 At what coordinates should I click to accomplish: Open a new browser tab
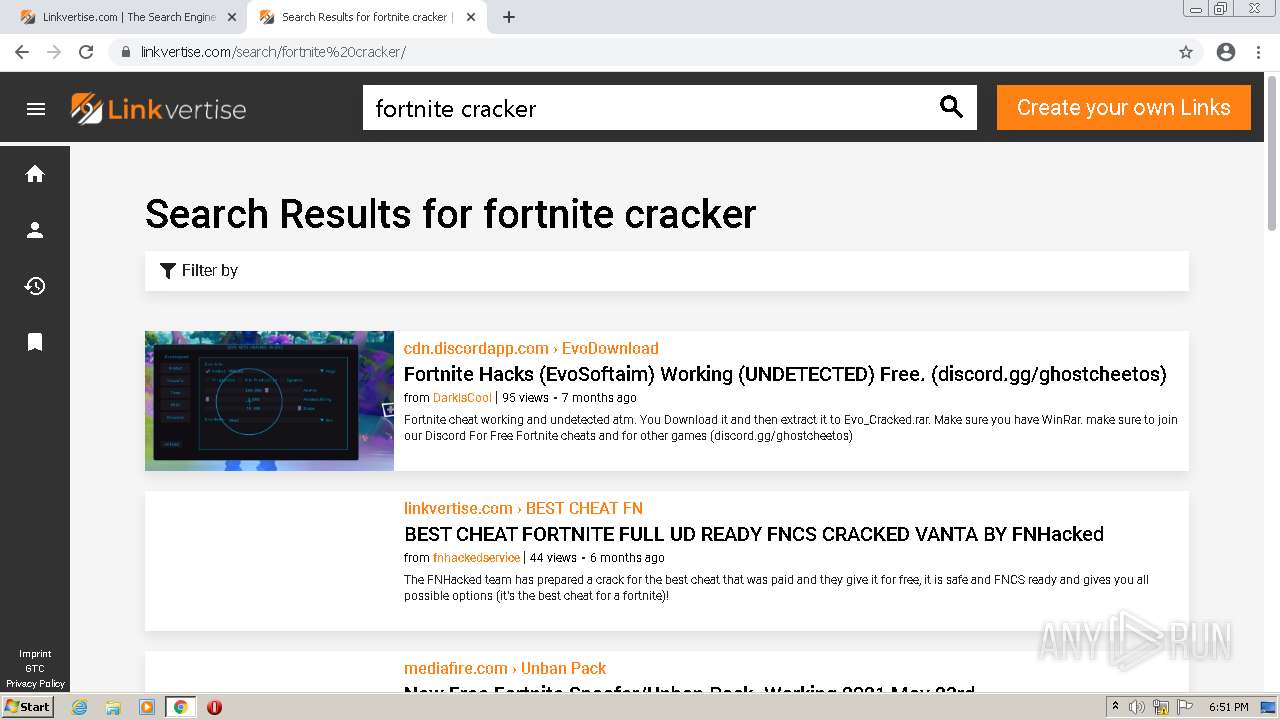(x=509, y=17)
